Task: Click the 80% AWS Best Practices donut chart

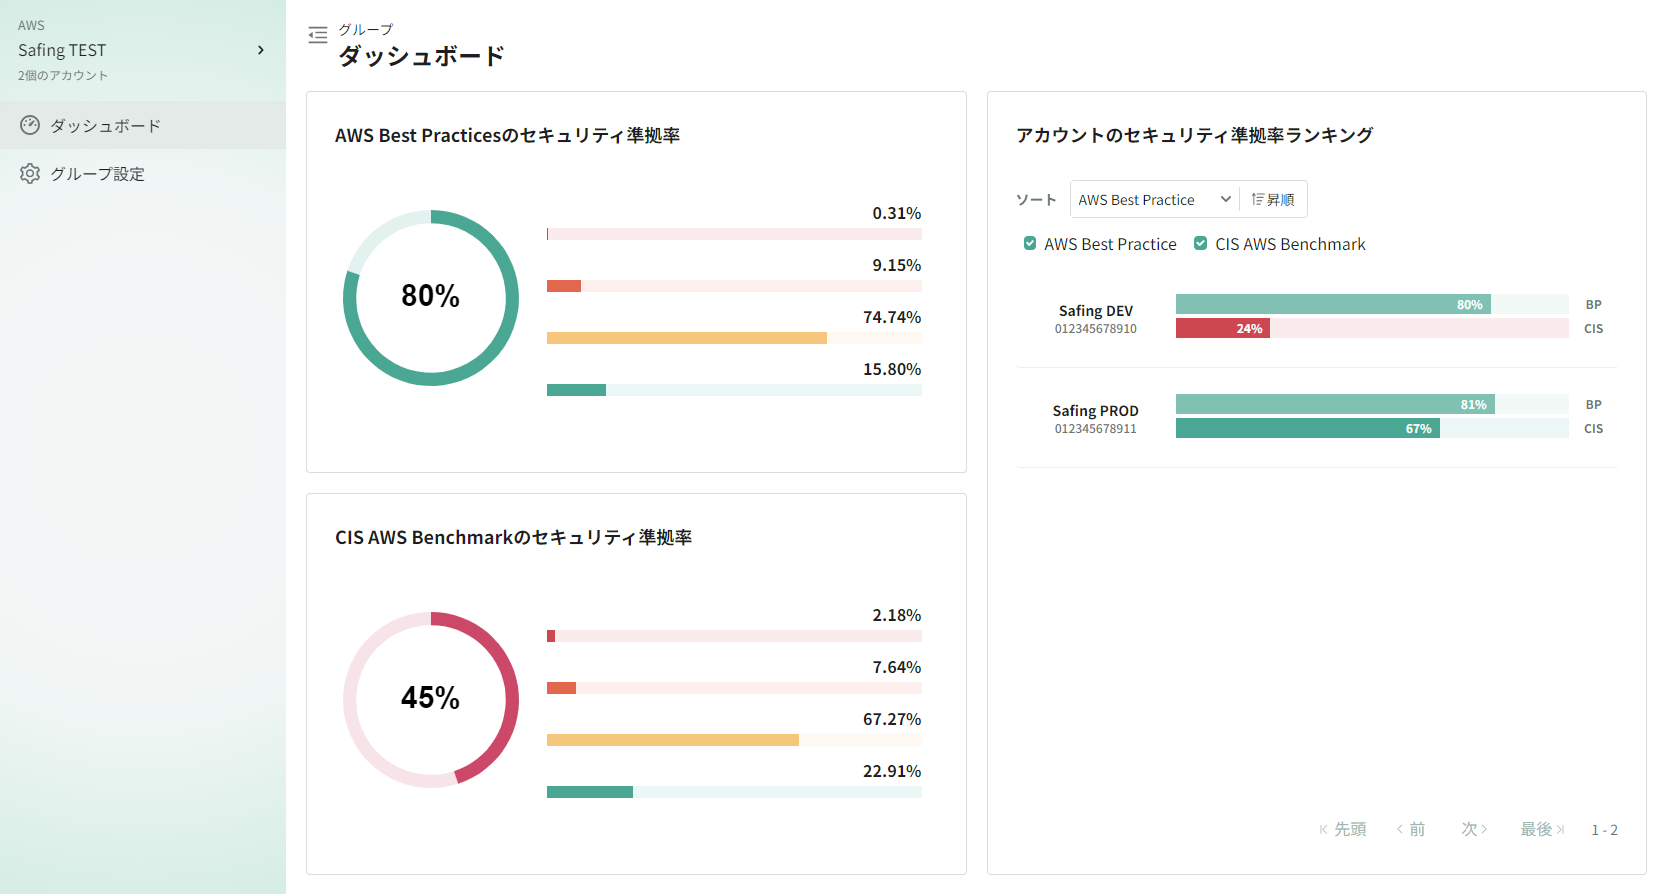Action: click(x=431, y=297)
